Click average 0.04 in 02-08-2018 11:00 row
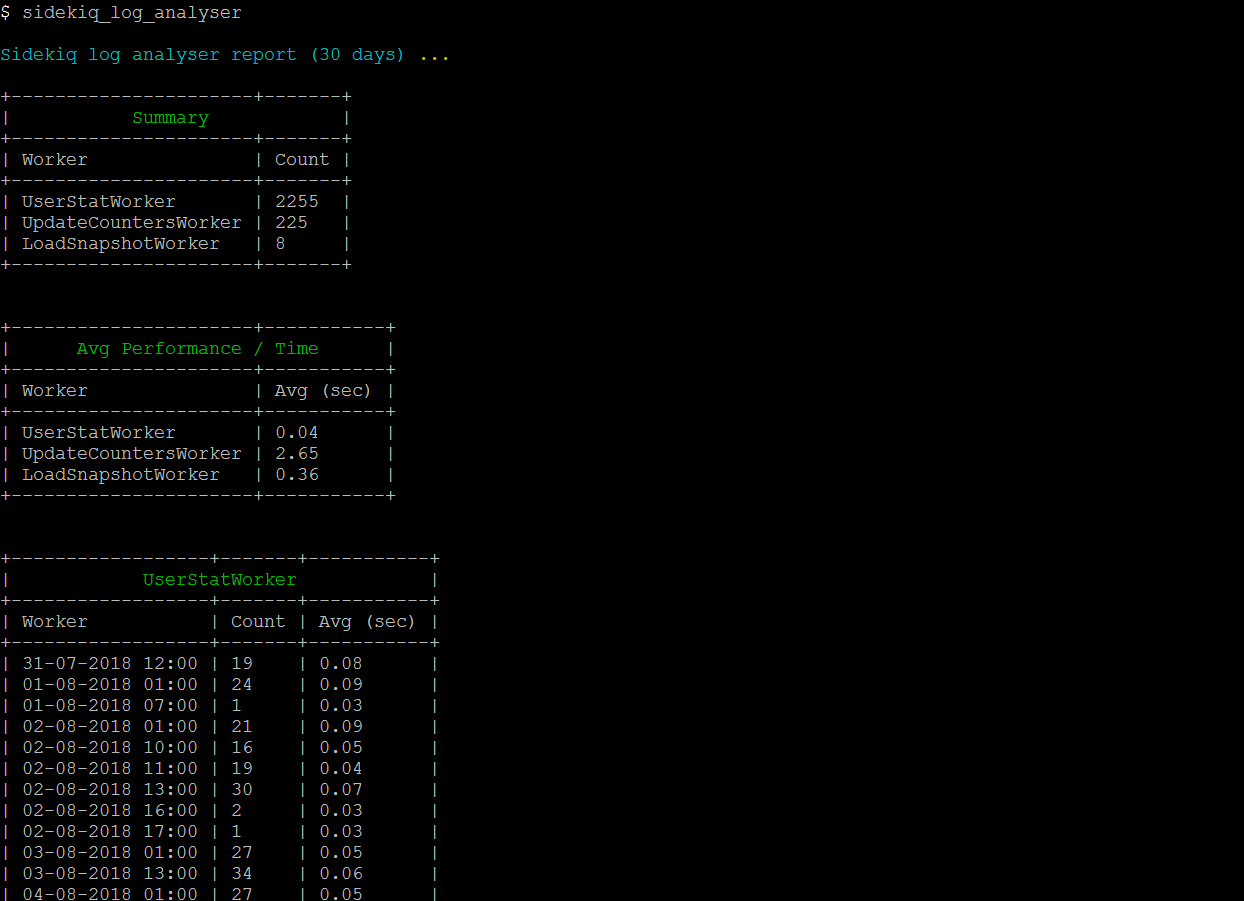 tap(341, 769)
